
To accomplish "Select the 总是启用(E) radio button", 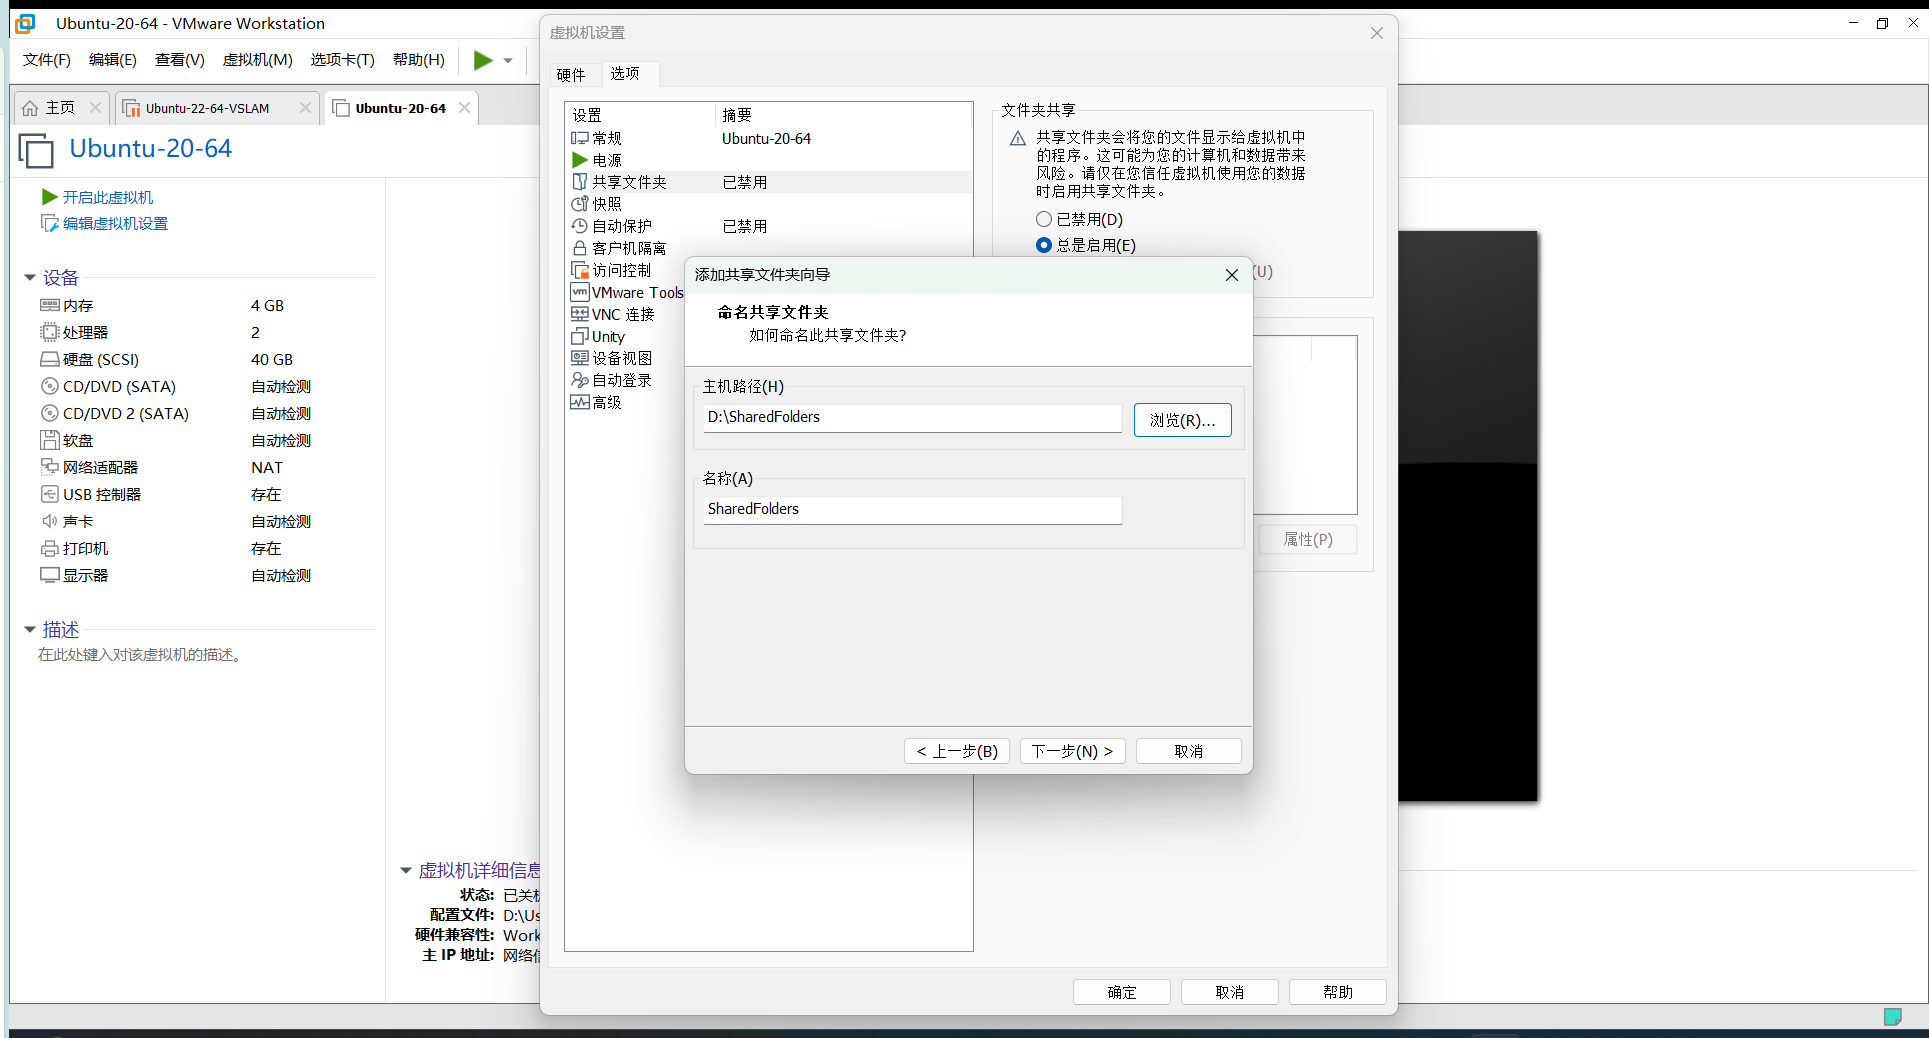I will [x=1044, y=245].
